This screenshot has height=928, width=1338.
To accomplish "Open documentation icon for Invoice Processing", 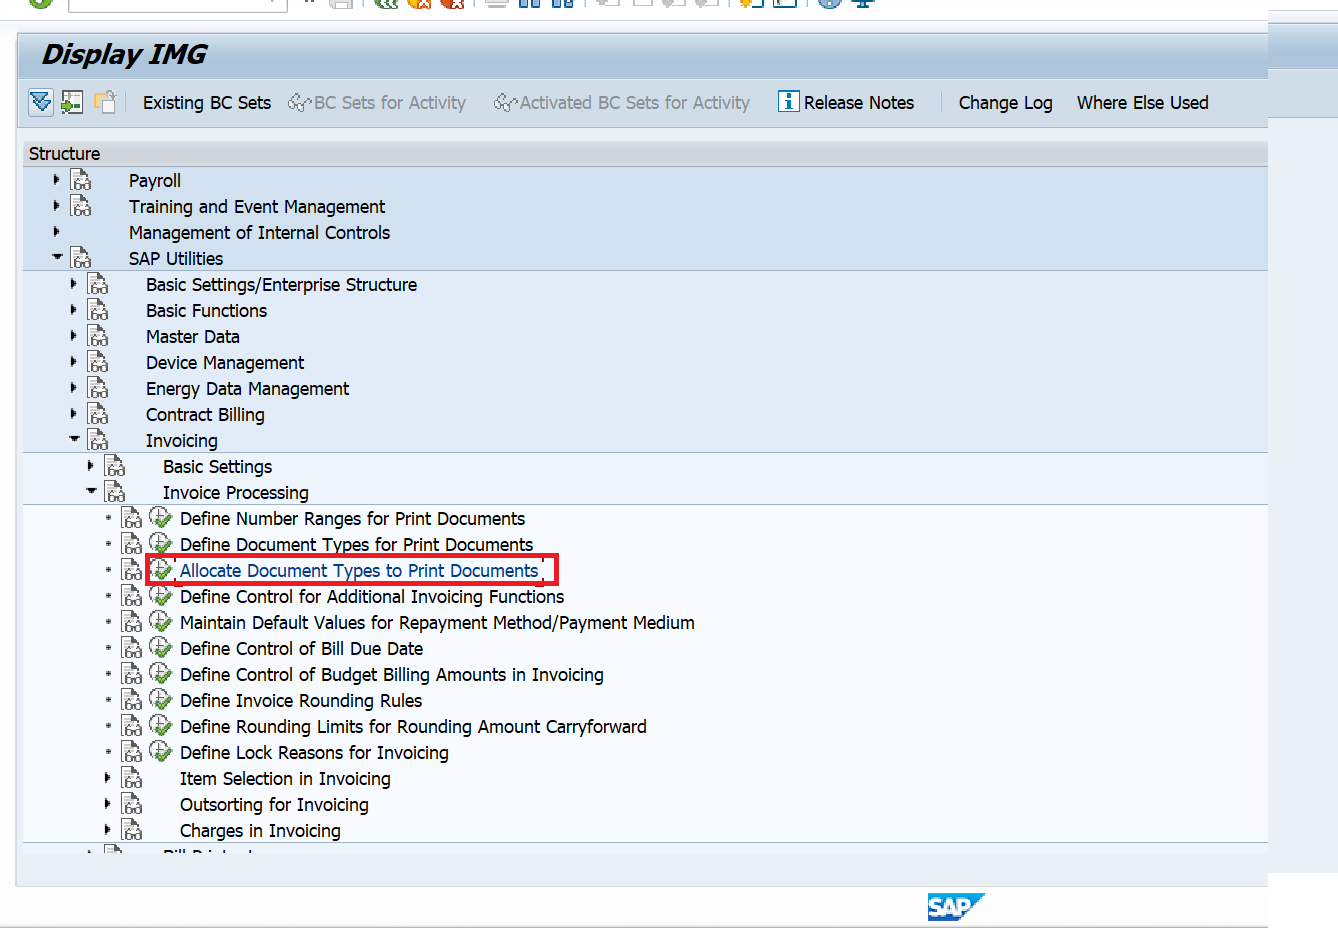I will [x=115, y=492].
